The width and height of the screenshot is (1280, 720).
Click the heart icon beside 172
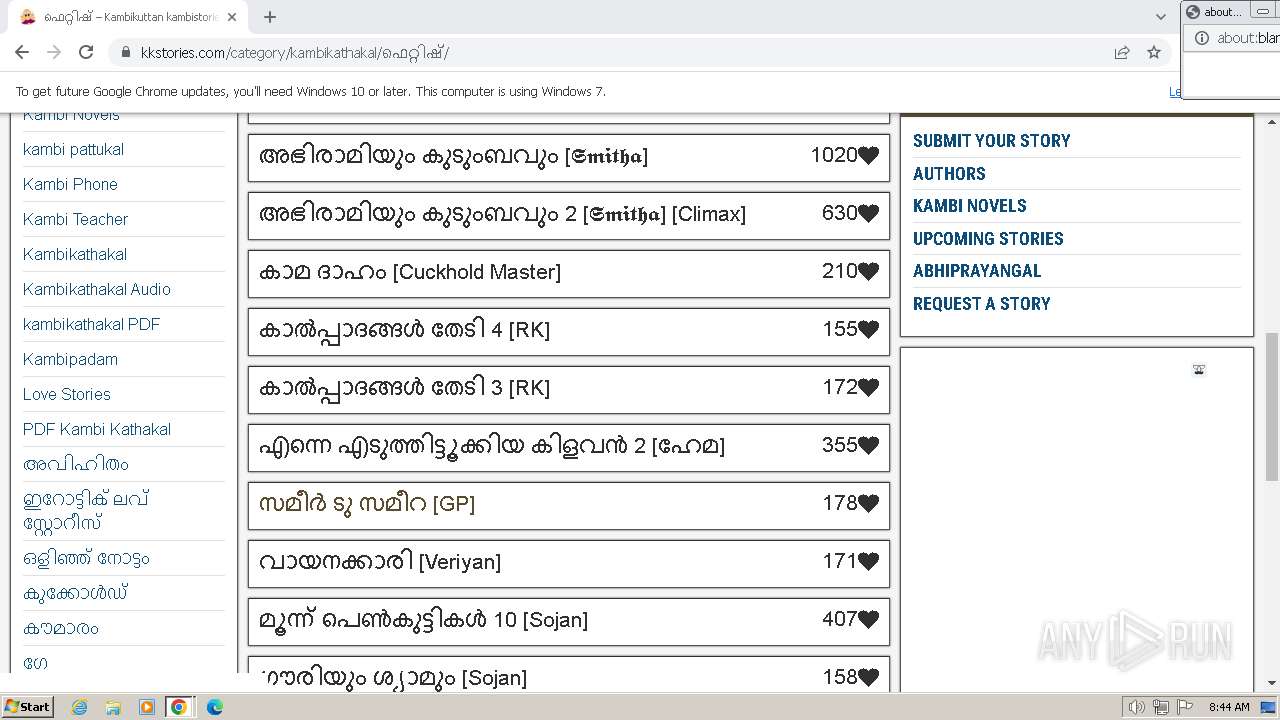[868, 388]
